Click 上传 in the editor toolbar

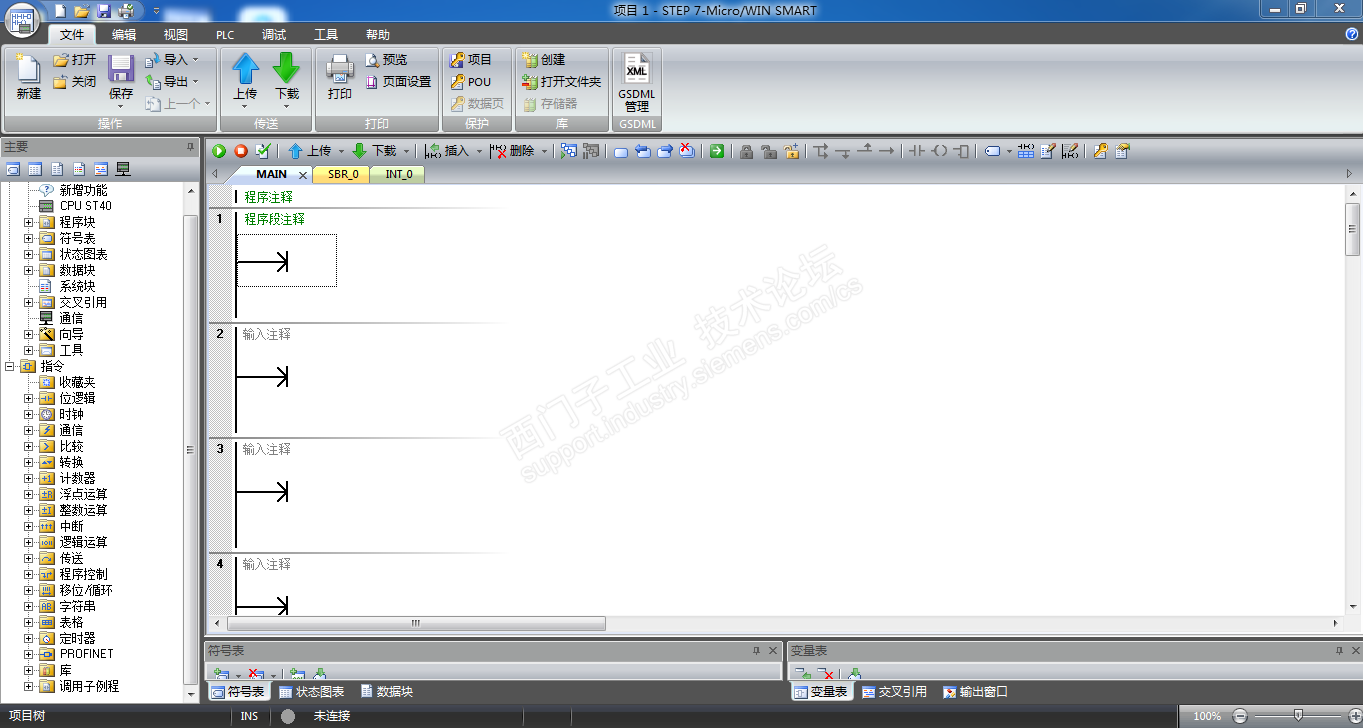click(x=310, y=151)
